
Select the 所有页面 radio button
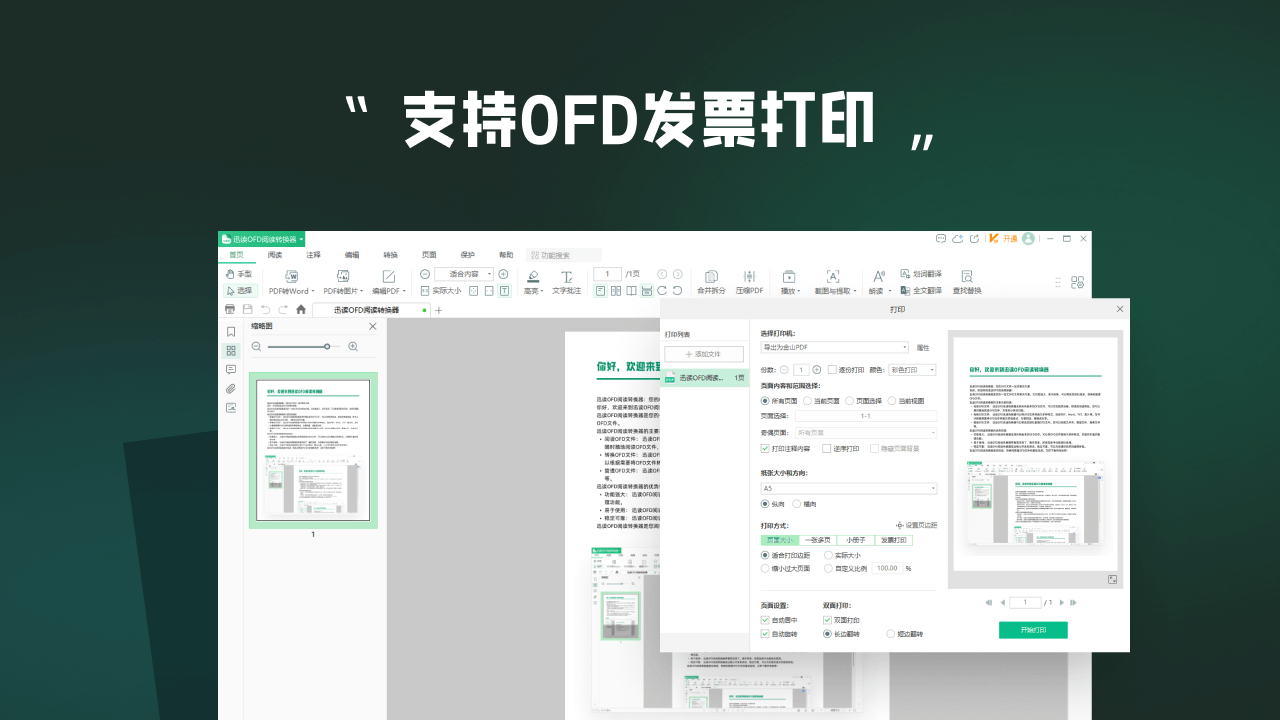(x=765, y=401)
